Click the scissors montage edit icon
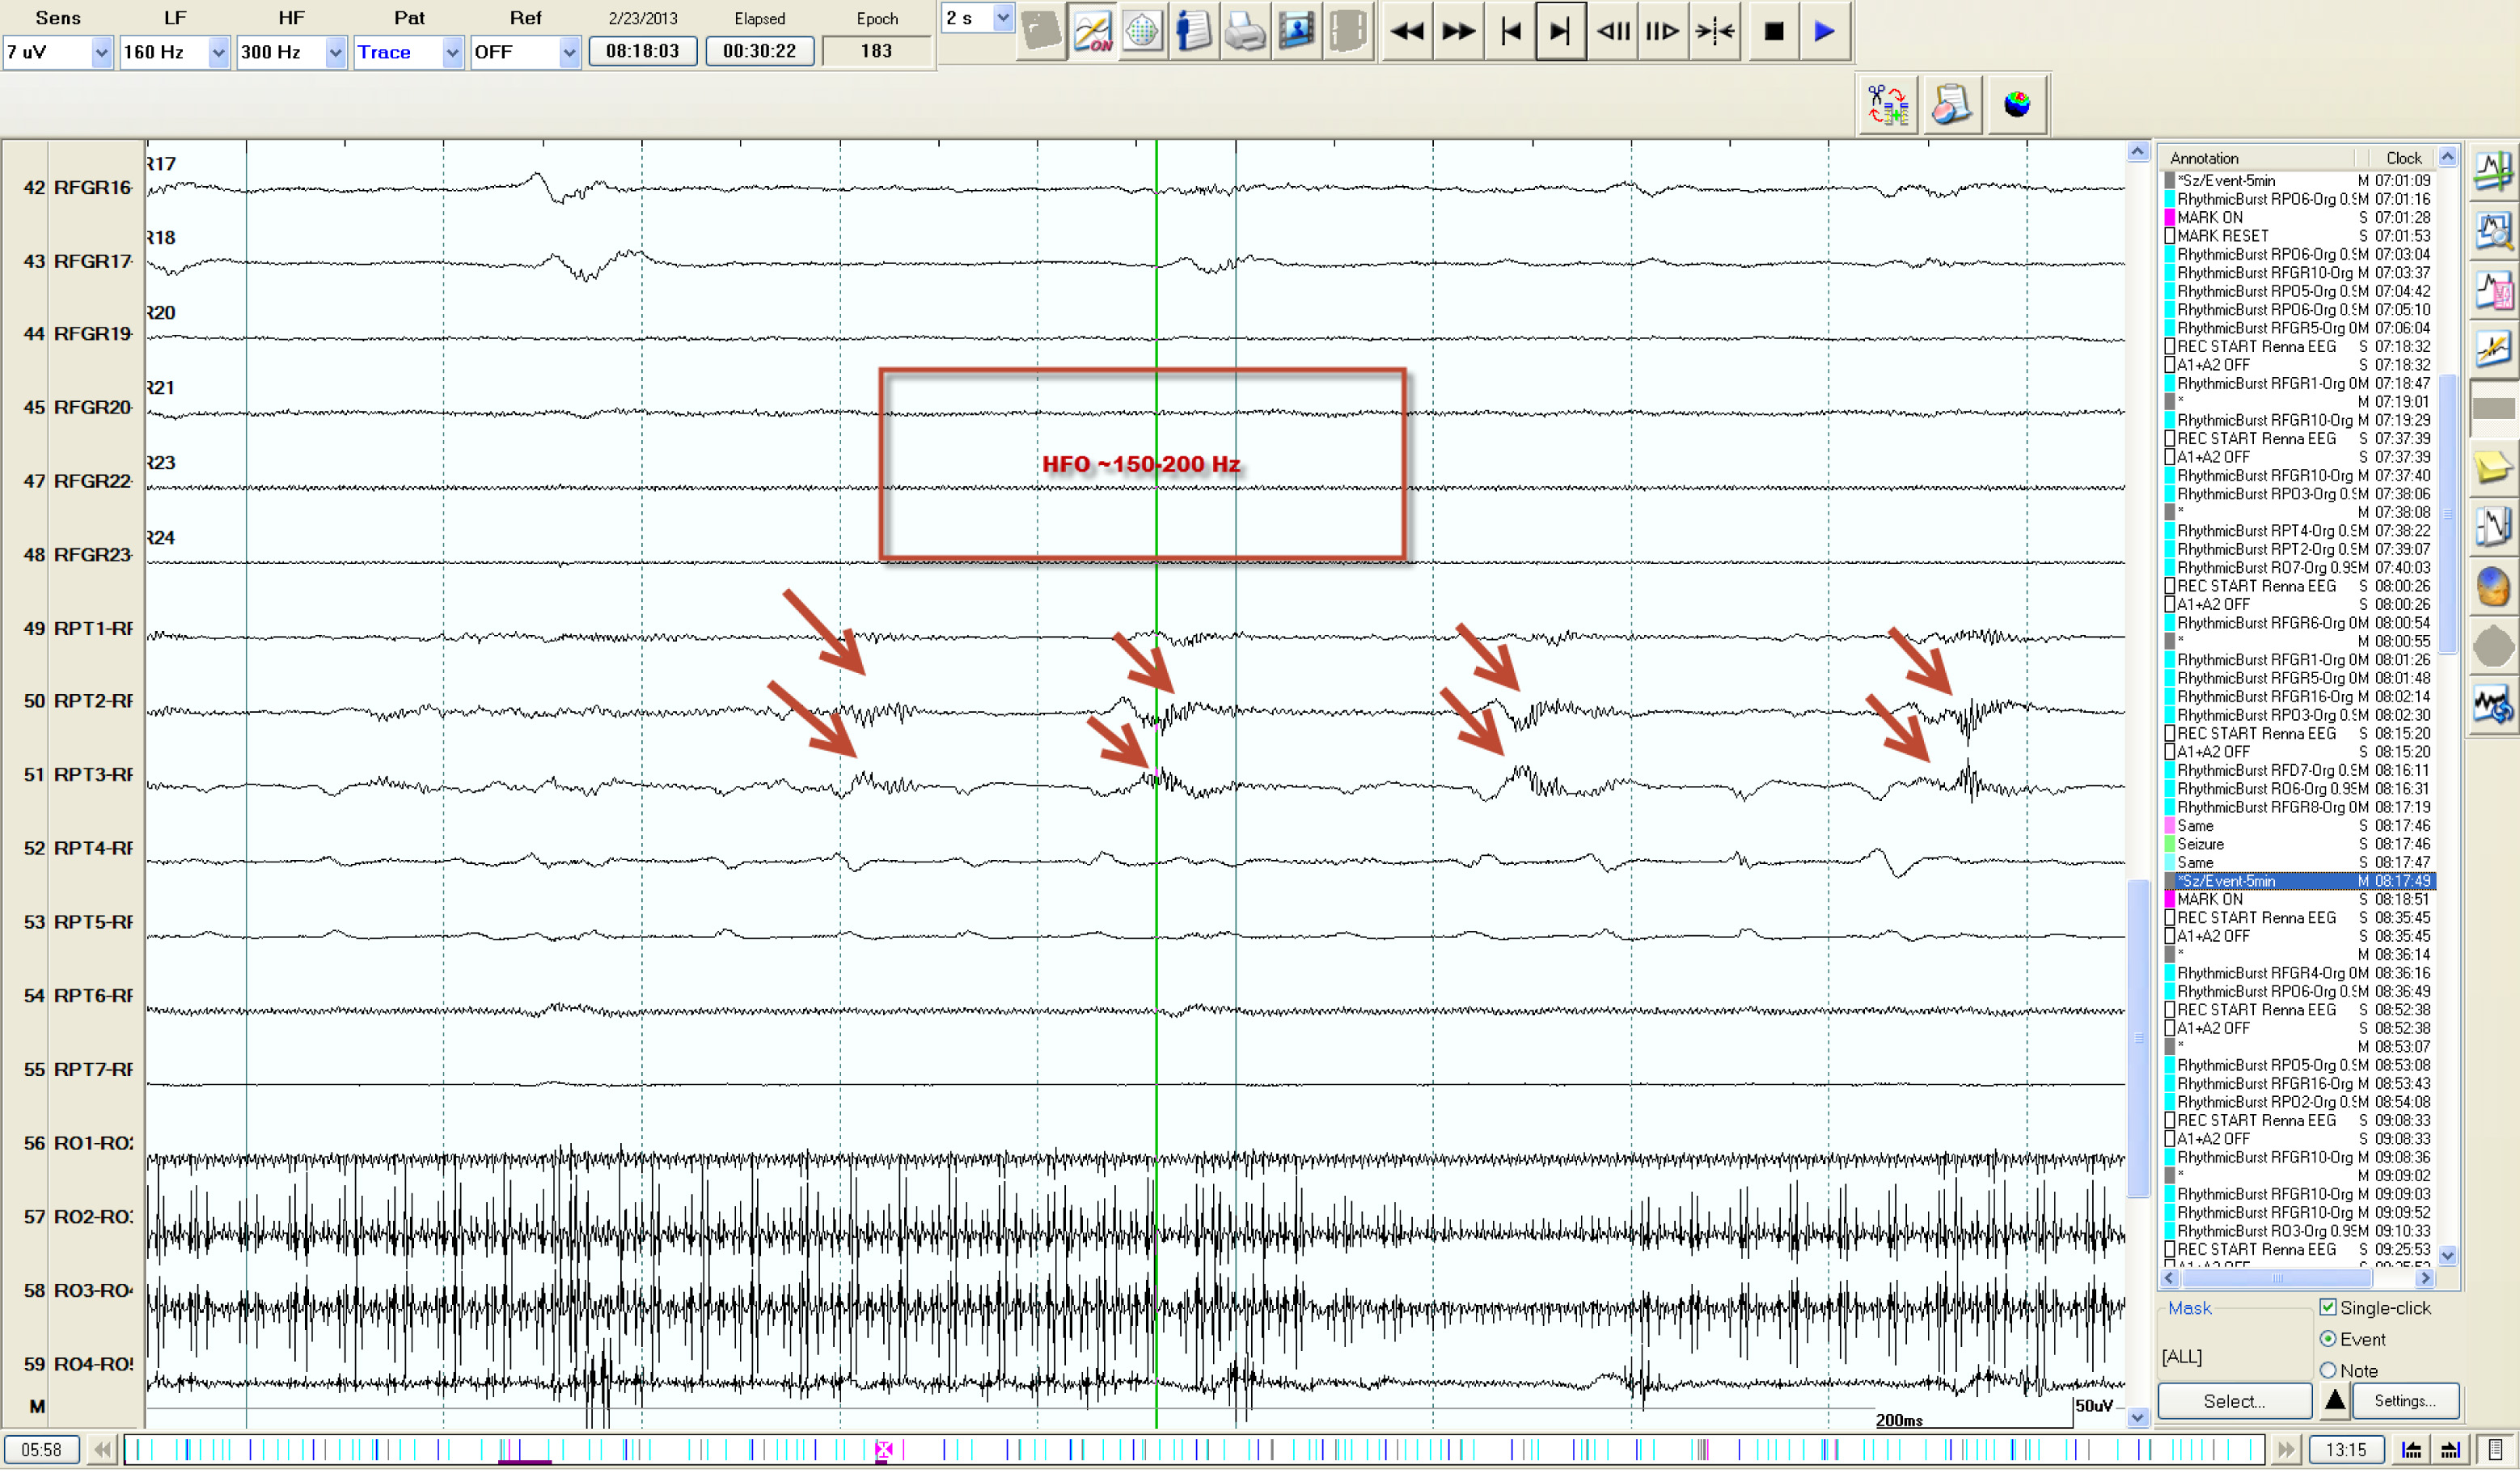 pyautogui.click(x=1888, y=104)
